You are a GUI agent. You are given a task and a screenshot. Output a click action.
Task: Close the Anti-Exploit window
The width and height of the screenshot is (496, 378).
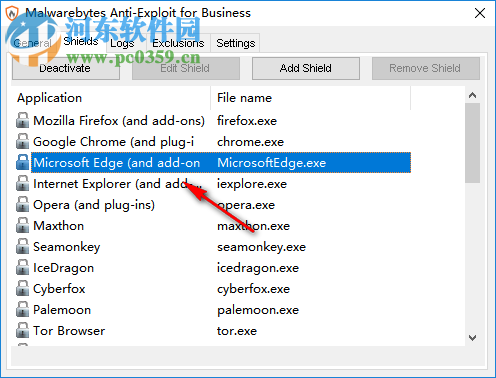480,13
